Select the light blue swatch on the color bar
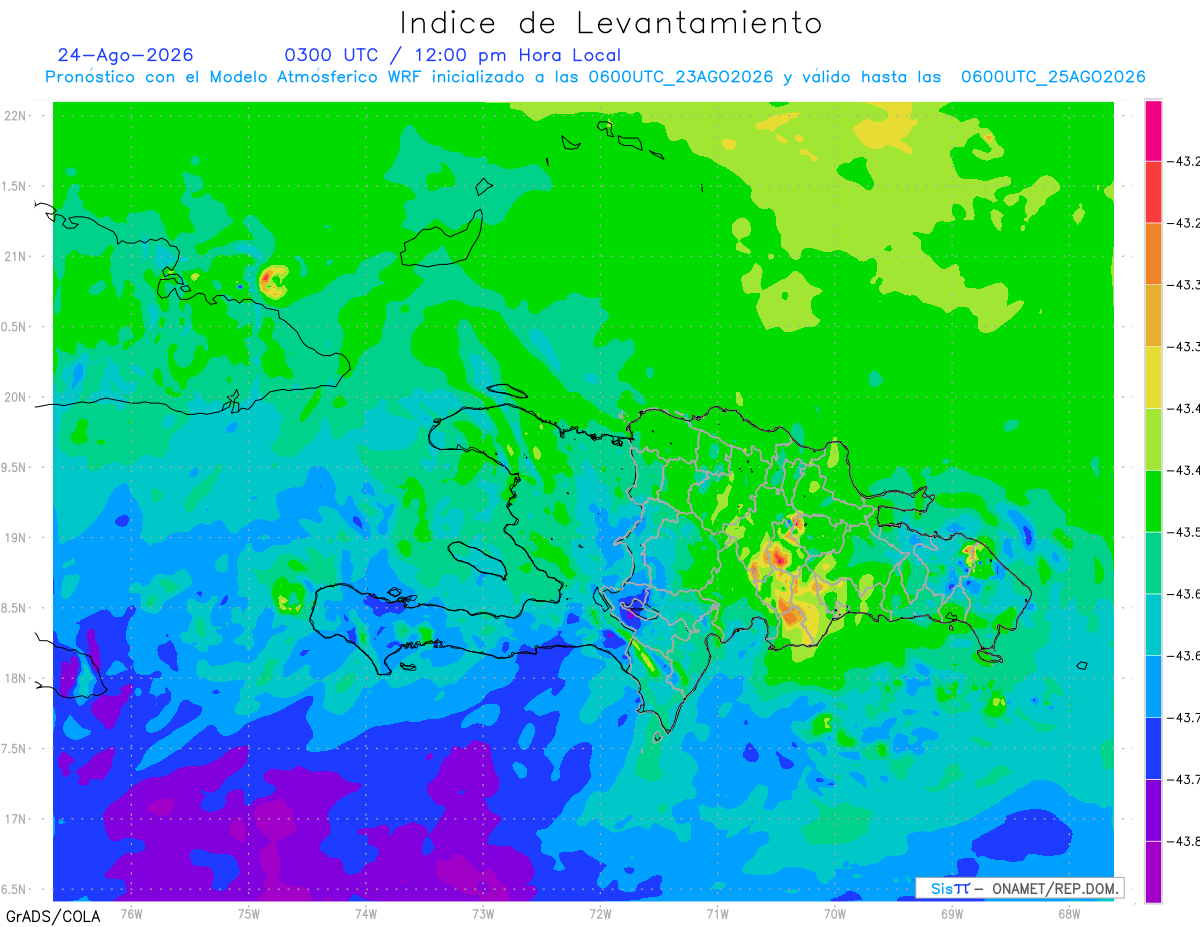1200x927 pixels. click(x=1153, y=686)
